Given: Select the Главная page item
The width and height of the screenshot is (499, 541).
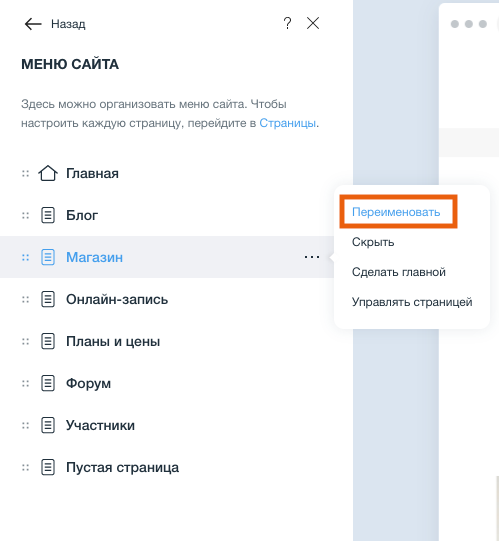Looking at the screenshot, I should pyautogui.click(x=167, y=173).
